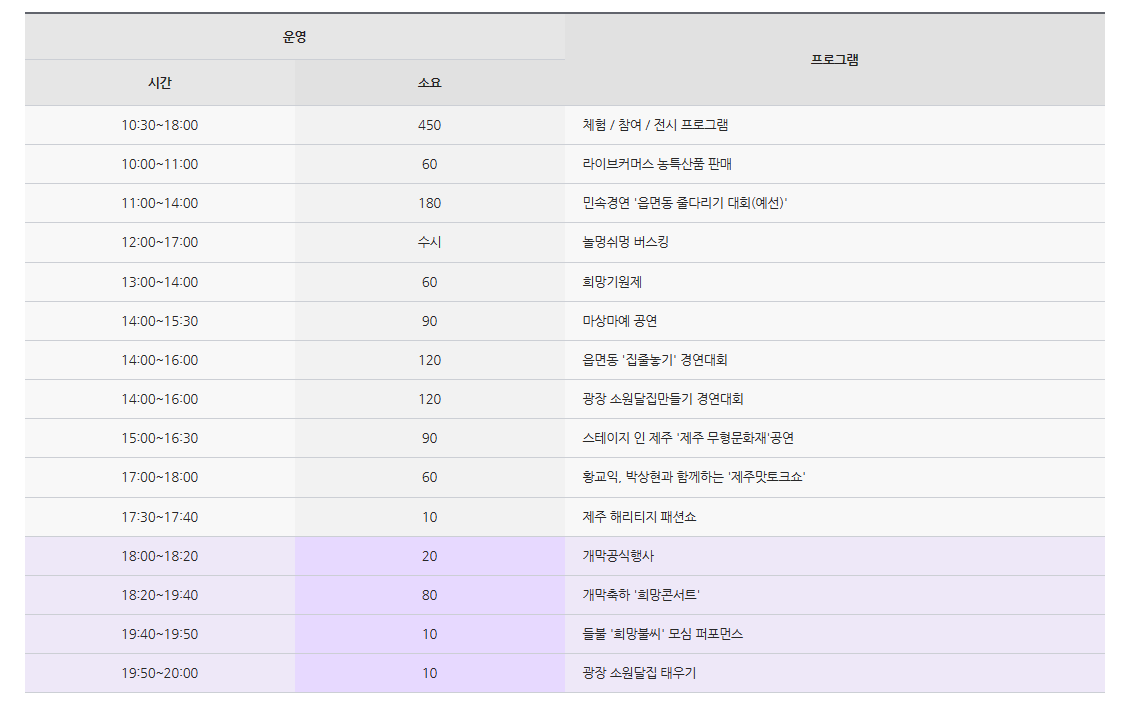Select the duration value 20

(x=429, y=556)
